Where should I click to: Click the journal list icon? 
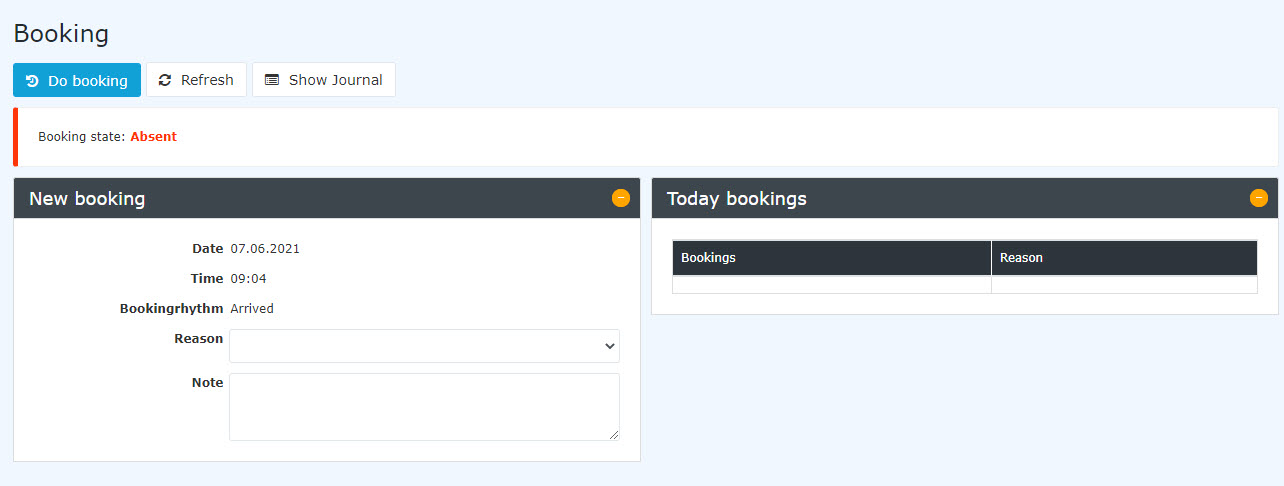pos(272,80)
